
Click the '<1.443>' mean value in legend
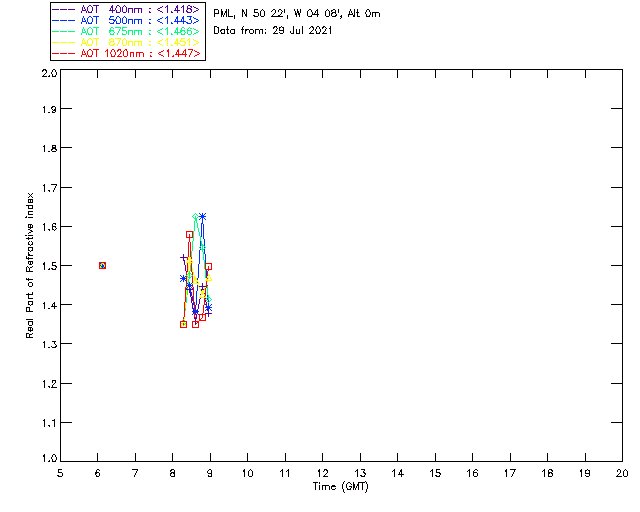(178, 20)
